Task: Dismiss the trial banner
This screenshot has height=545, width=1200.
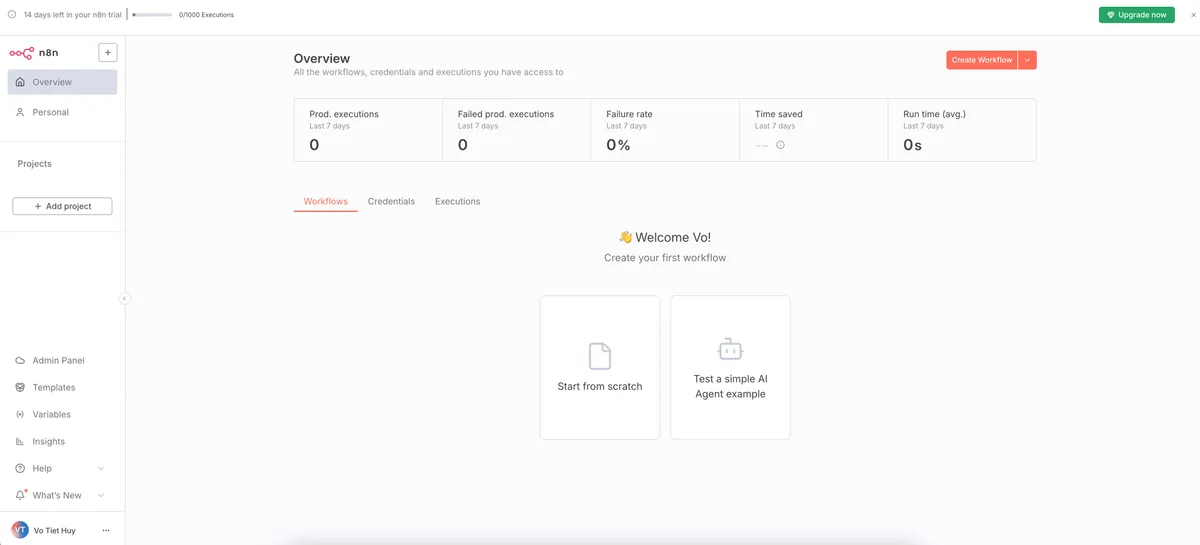Action: coord(1192,15)
